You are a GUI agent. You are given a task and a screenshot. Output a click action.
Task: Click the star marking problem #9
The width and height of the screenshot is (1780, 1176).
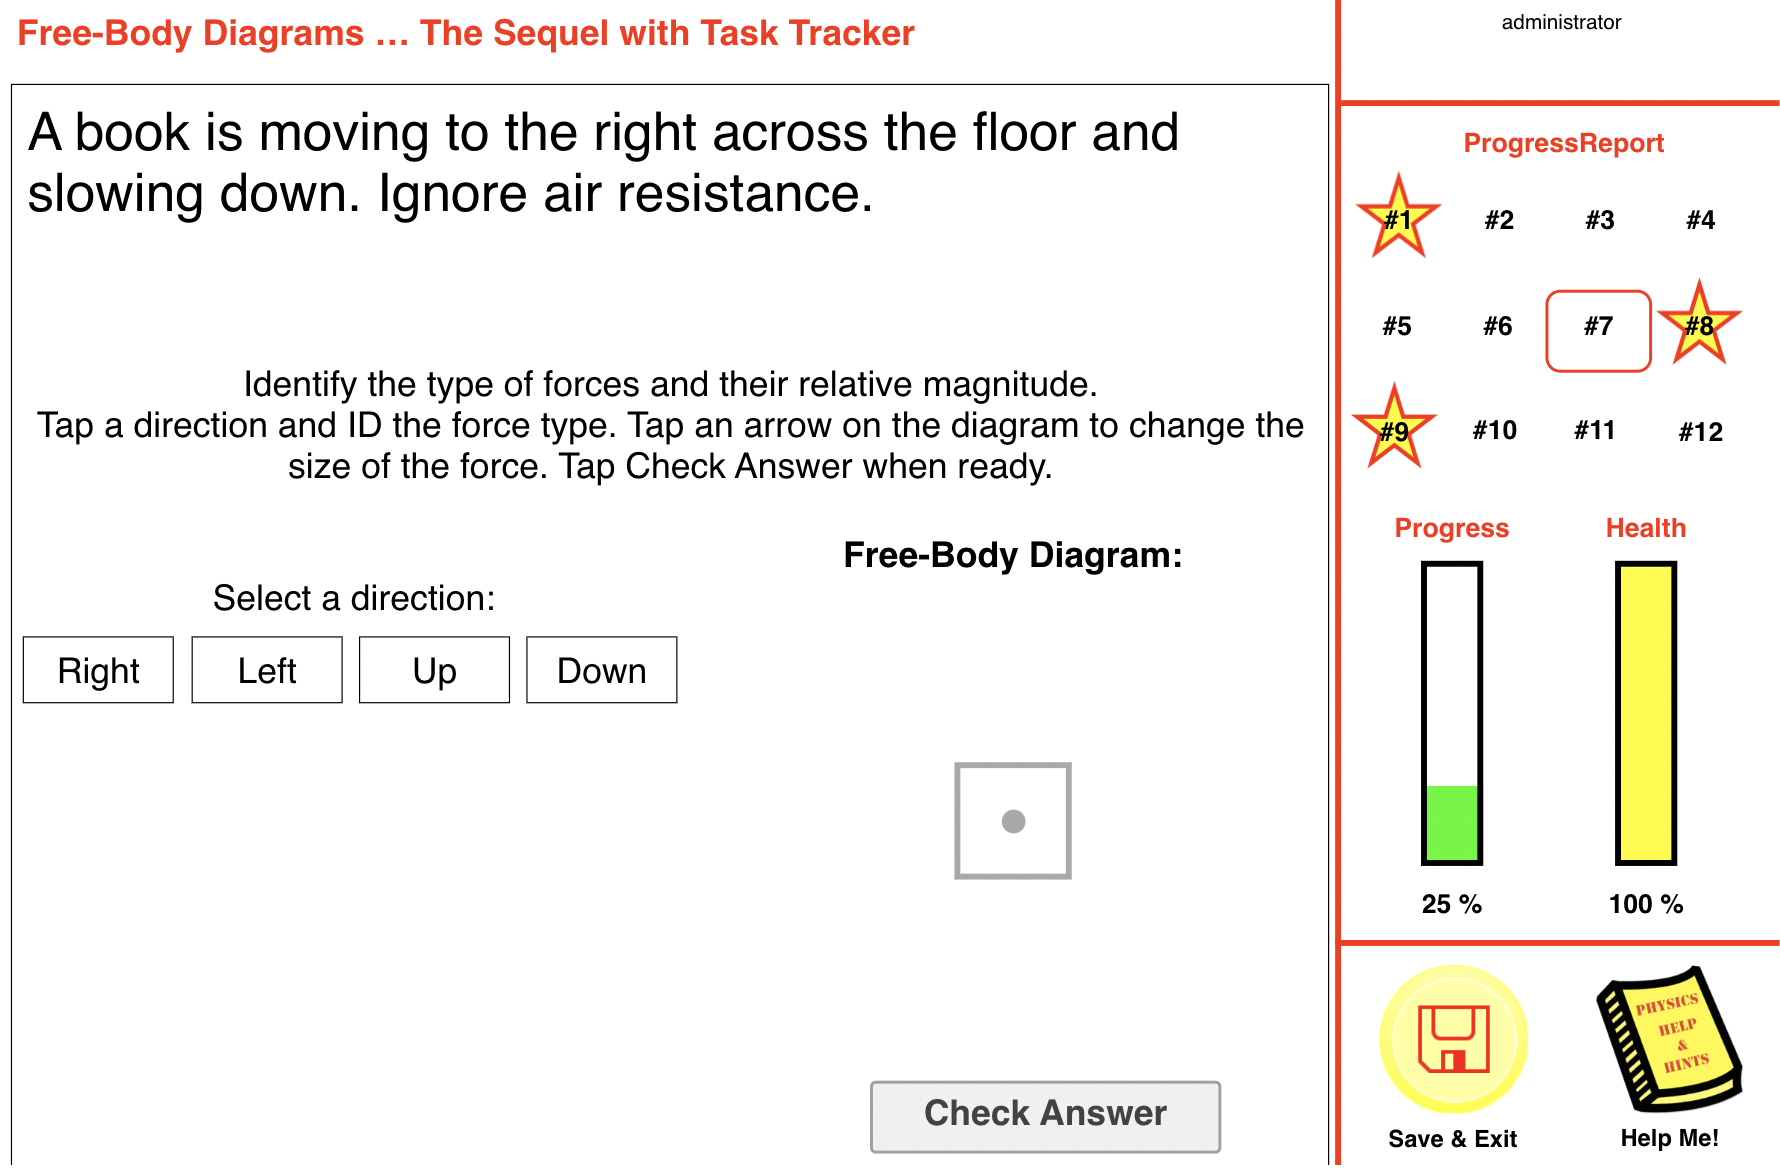(1394, 430)
